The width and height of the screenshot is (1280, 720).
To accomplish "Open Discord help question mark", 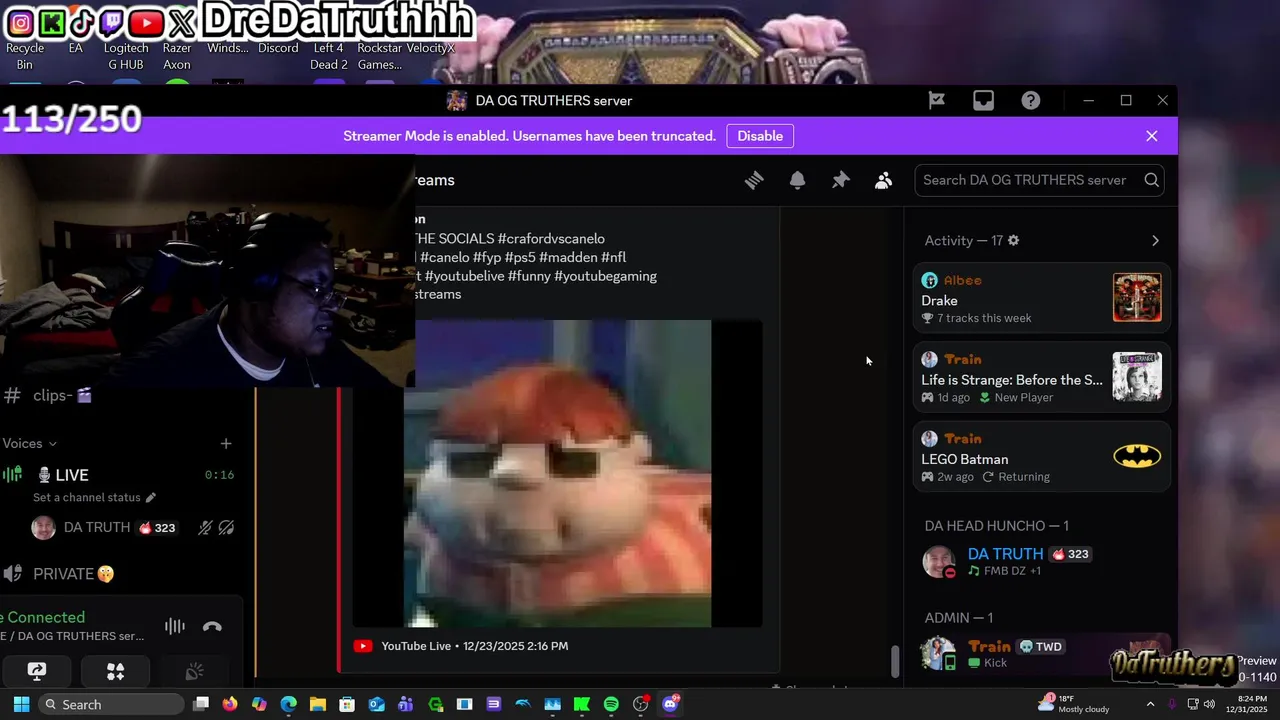I will (x=1031, y=100).
